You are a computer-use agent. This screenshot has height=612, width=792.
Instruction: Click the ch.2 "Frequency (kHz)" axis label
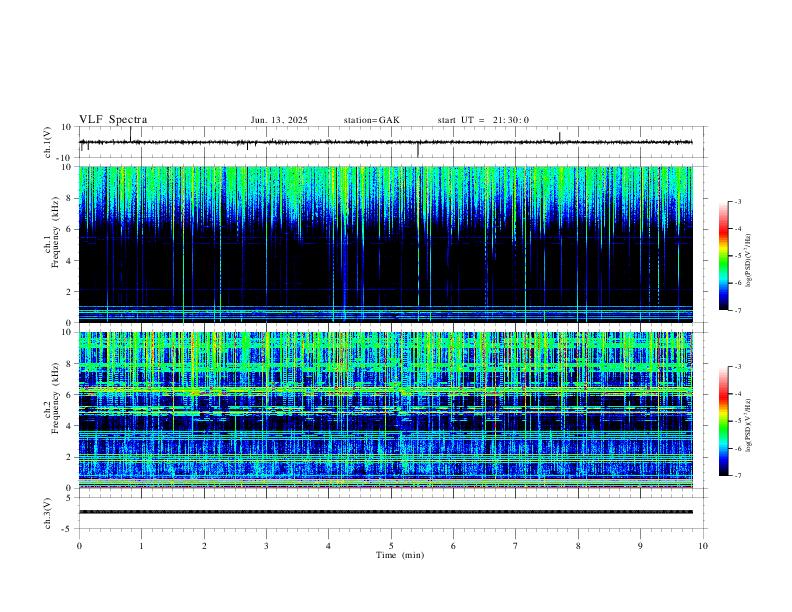tap(56, 397)
